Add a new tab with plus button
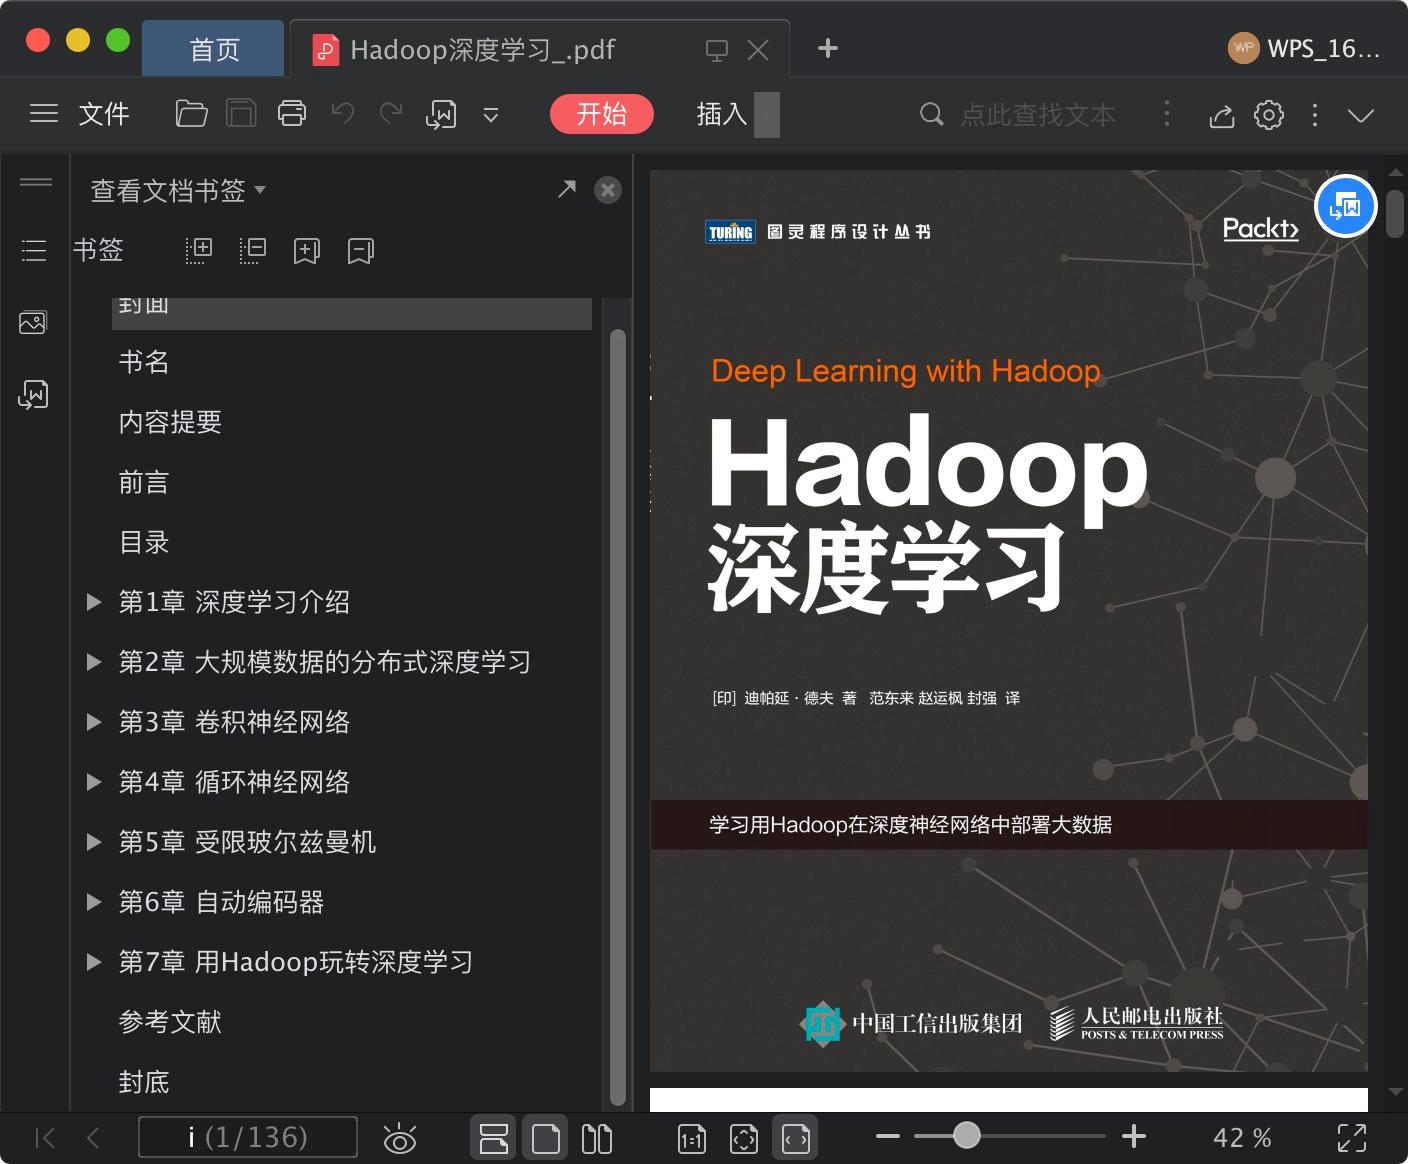The width and height of the screenshot is (1408, 1164). click(828, 48)
